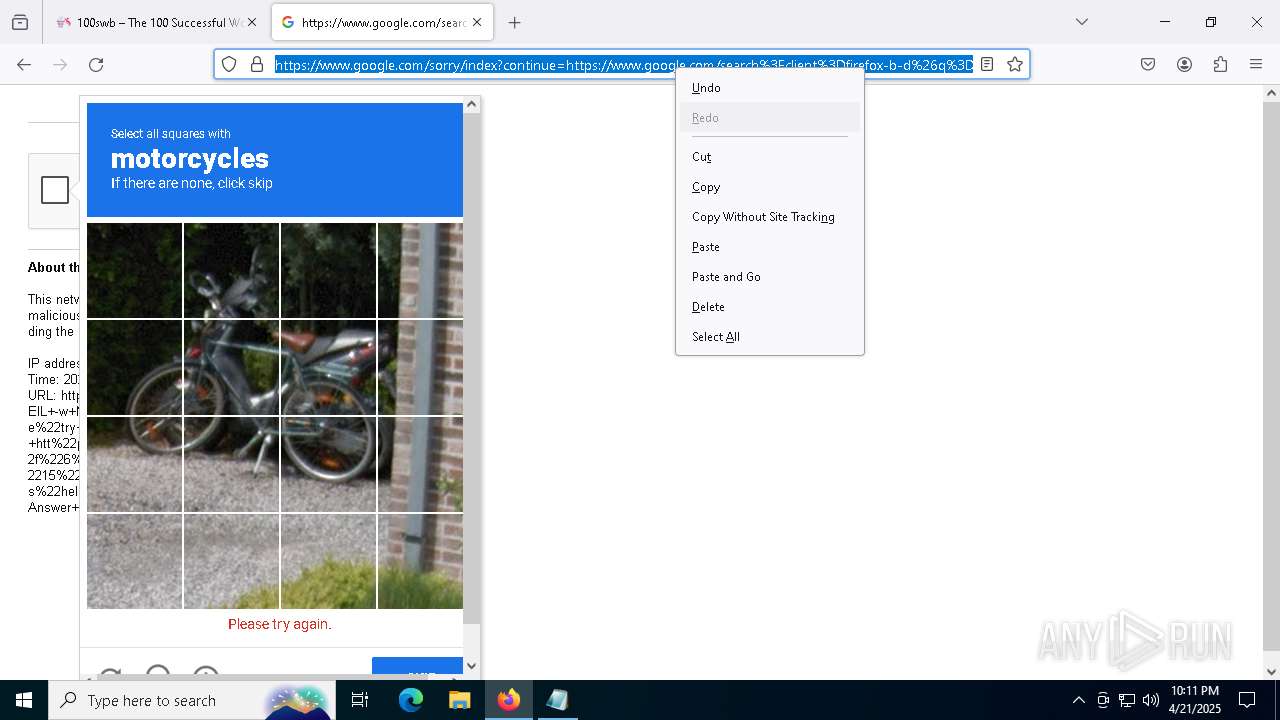Launch Microsoft Edge from the taskbar
The width and height of the screenshot is (1280, 720).
point(411,700)
